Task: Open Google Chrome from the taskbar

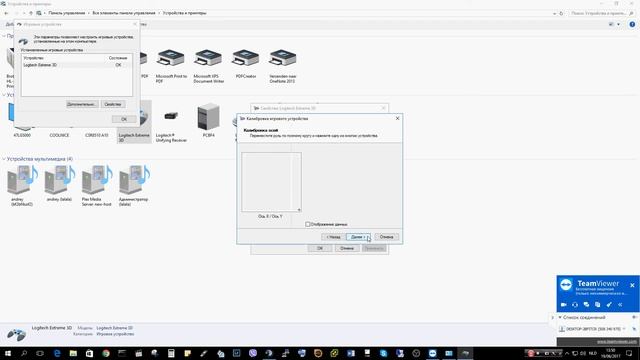Action: point(106,353)
